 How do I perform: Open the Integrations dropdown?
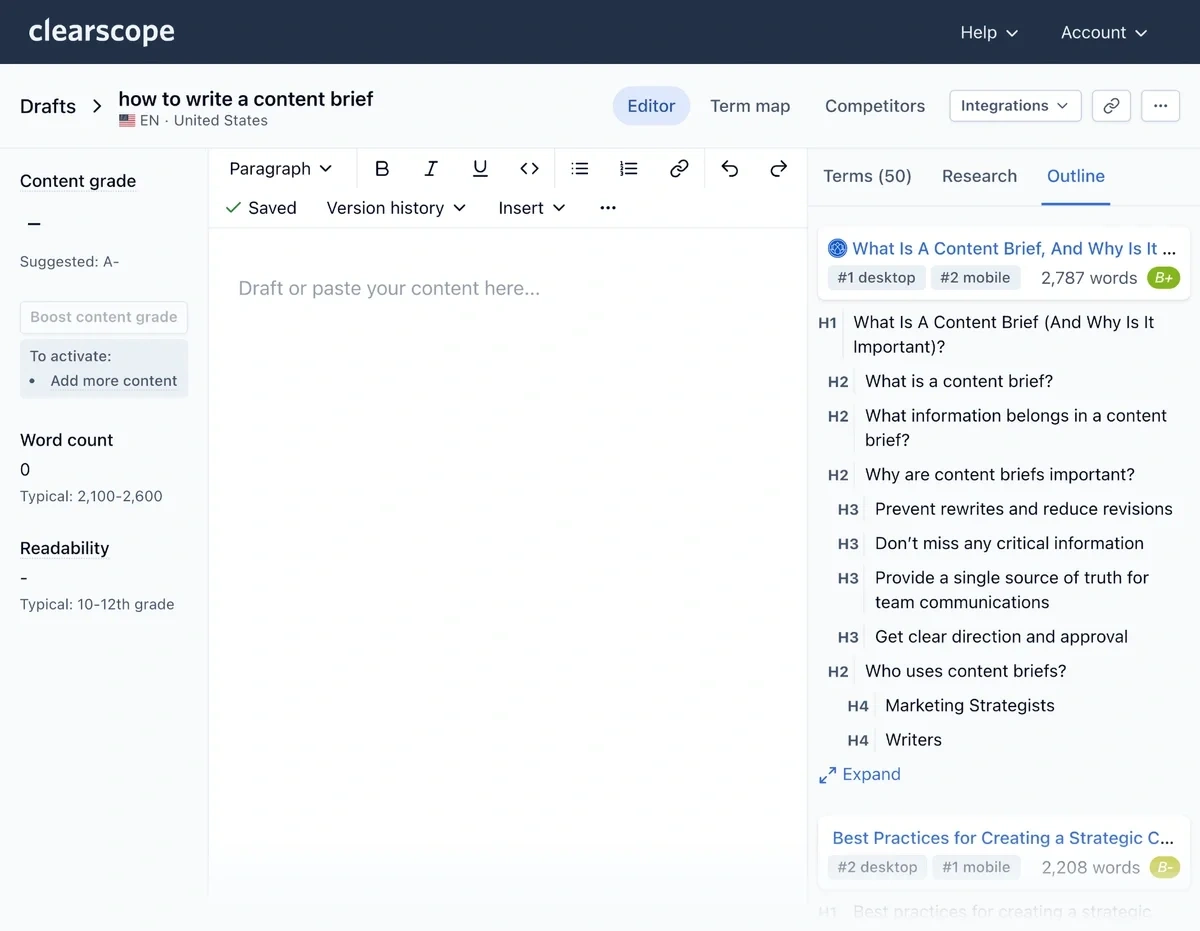1015,106
